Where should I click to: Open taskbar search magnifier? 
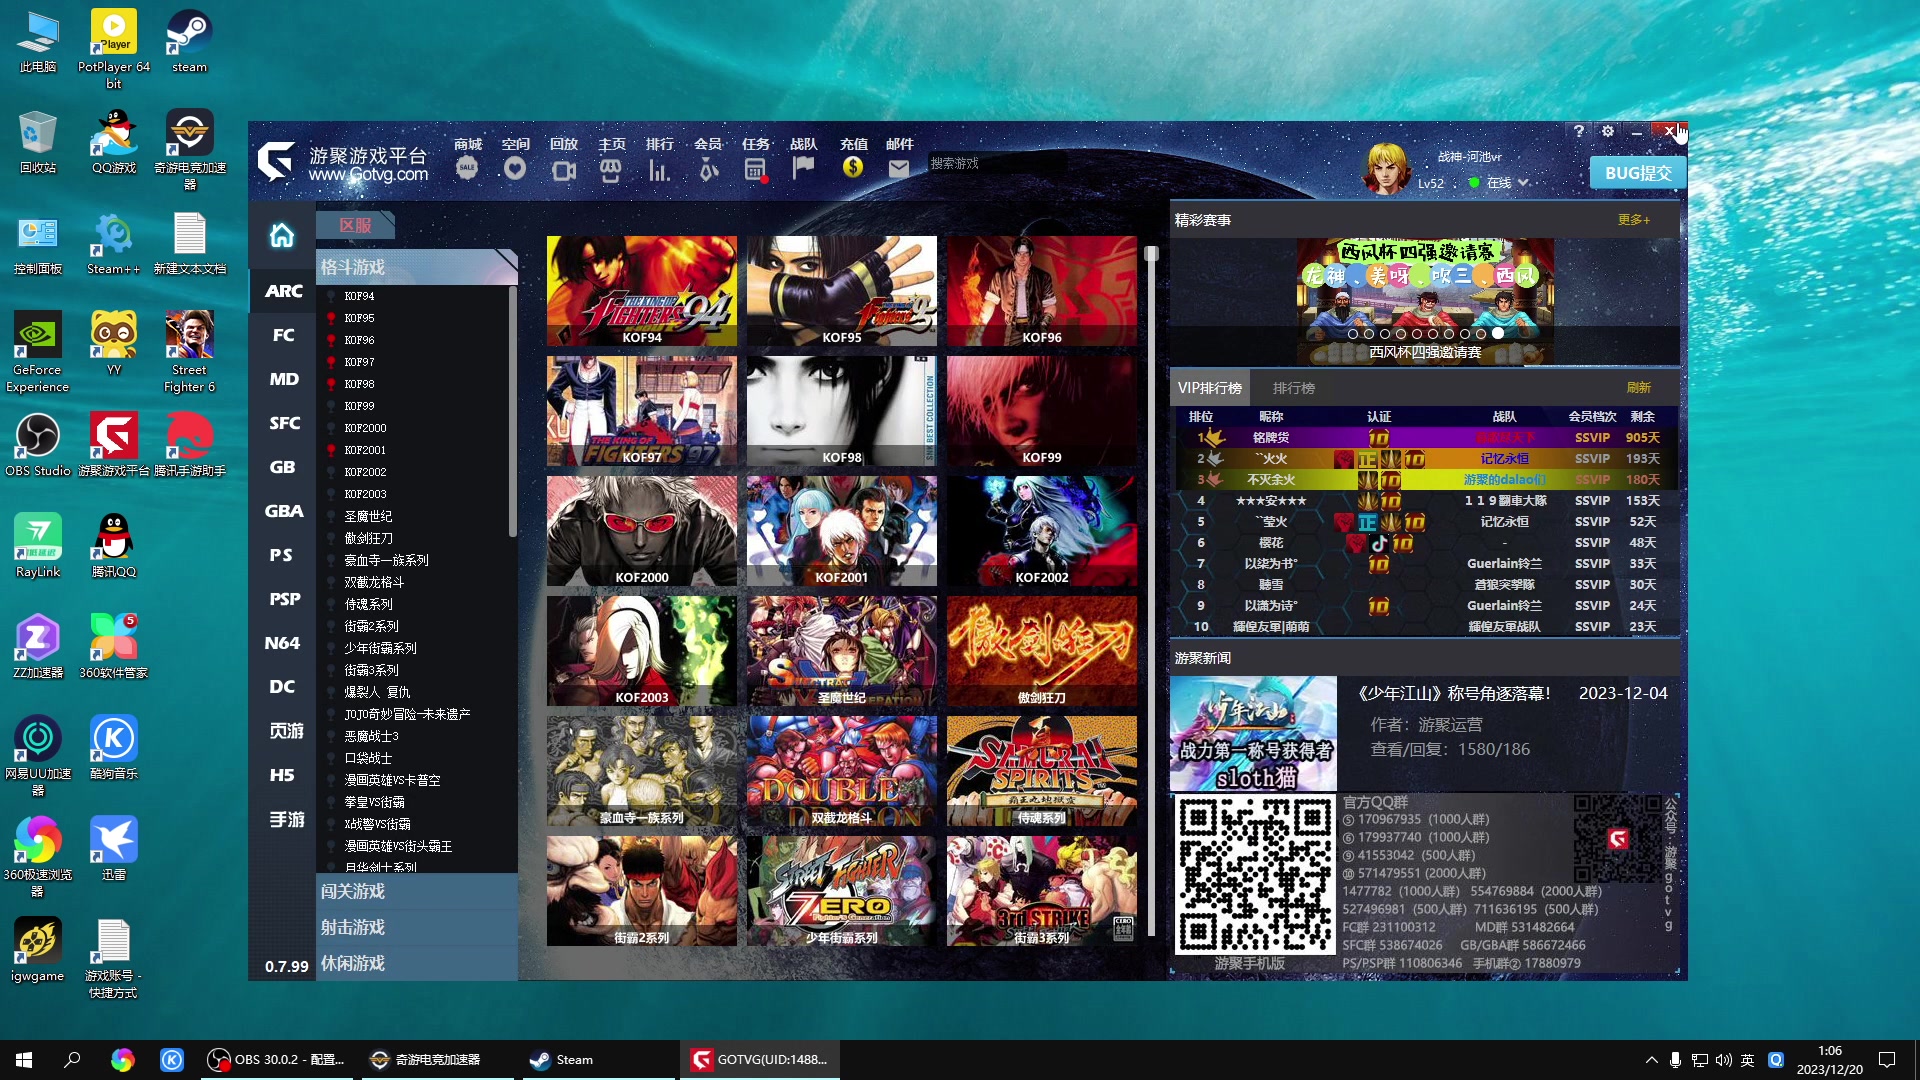click(72, 1060)
